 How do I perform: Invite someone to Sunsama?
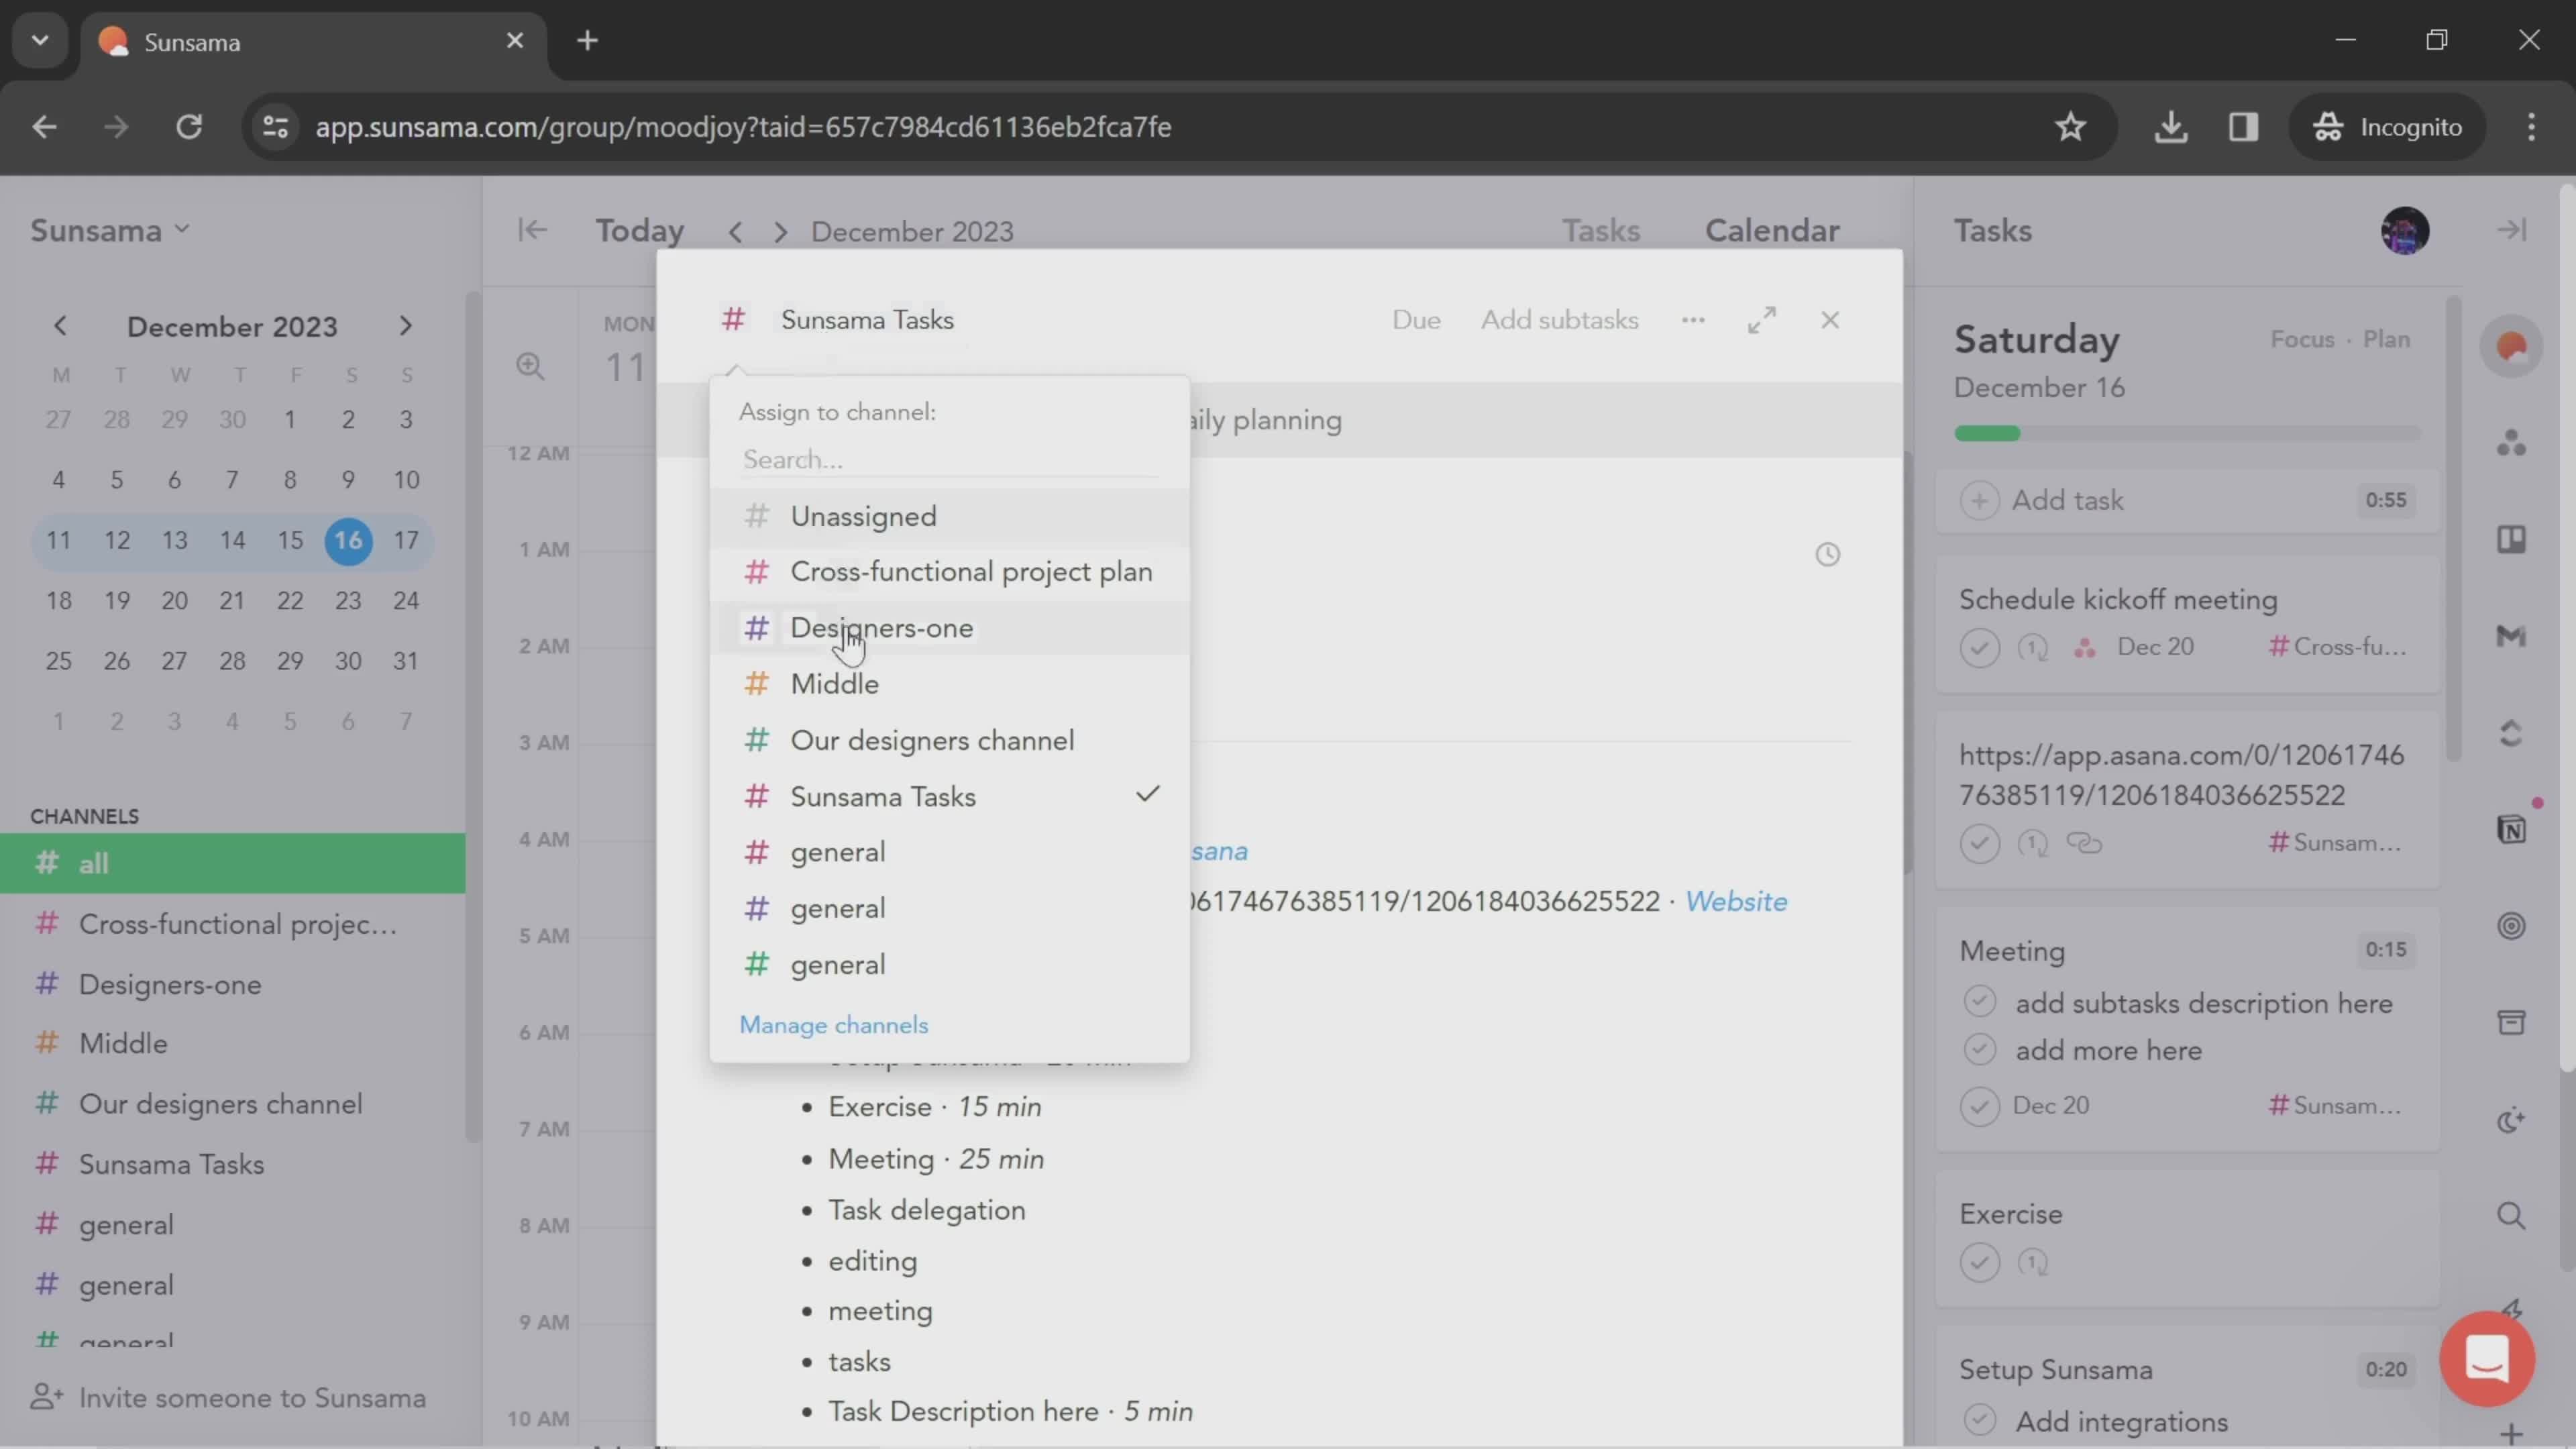[x=229, y=1397]
